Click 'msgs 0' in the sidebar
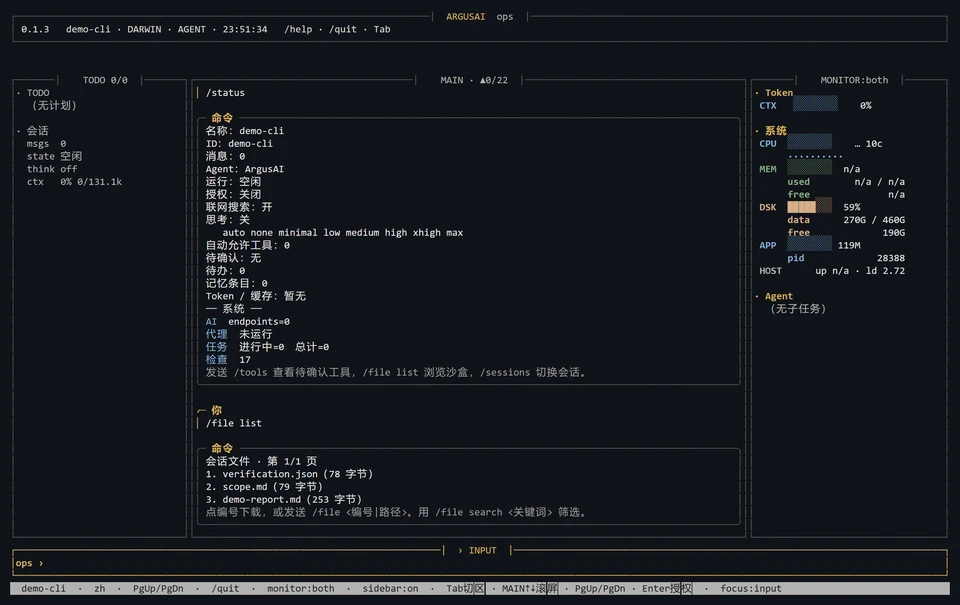Viewport: 960px width, 605px height. [x=47, y=144]
